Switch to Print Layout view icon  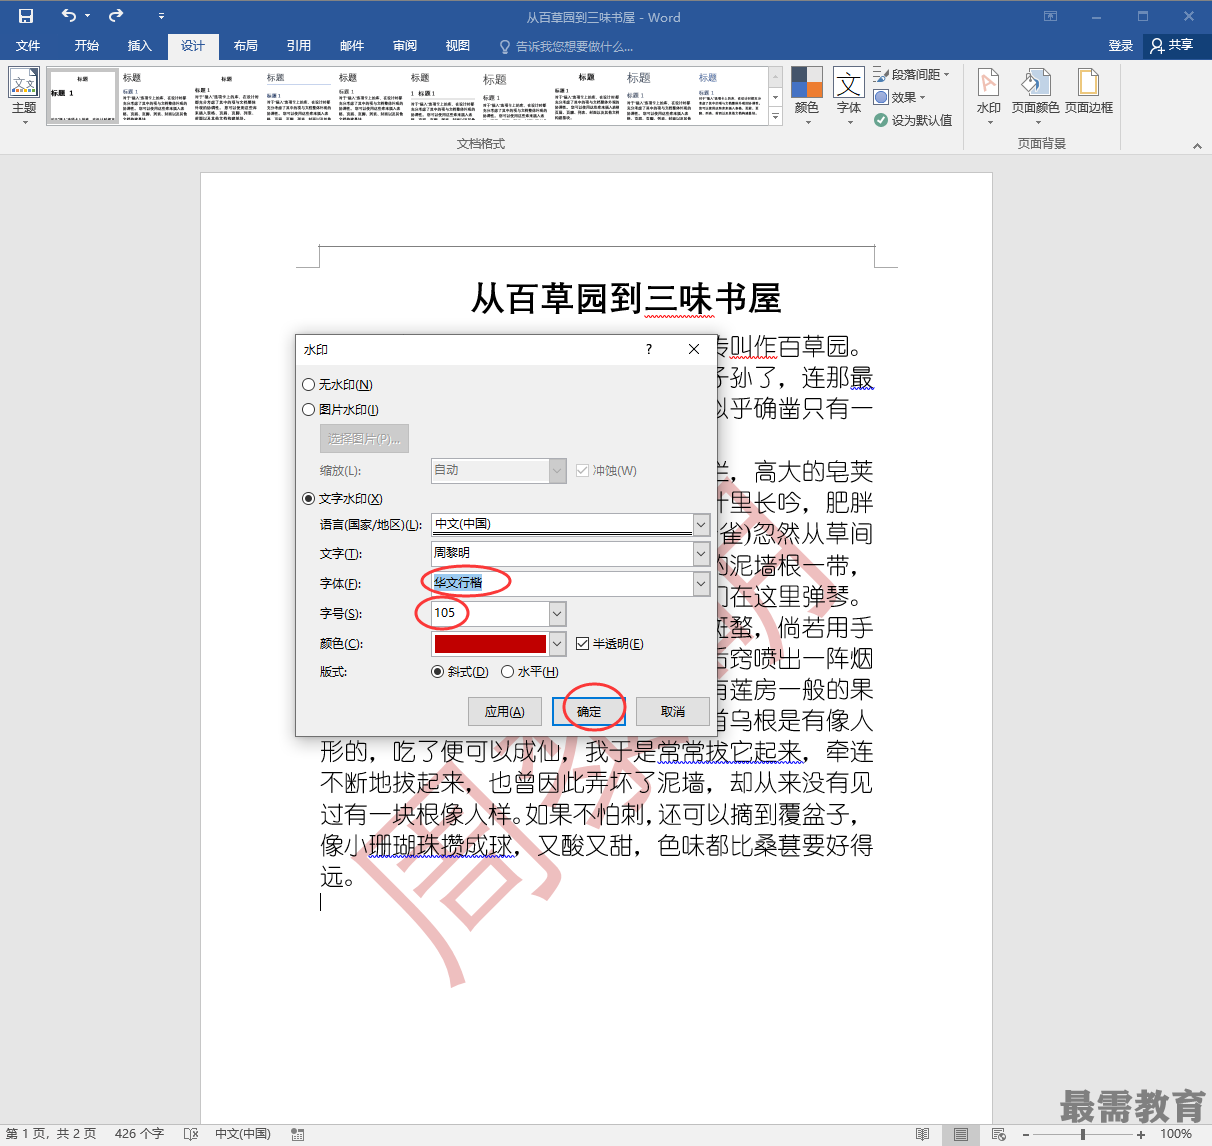click(960, 1134)
